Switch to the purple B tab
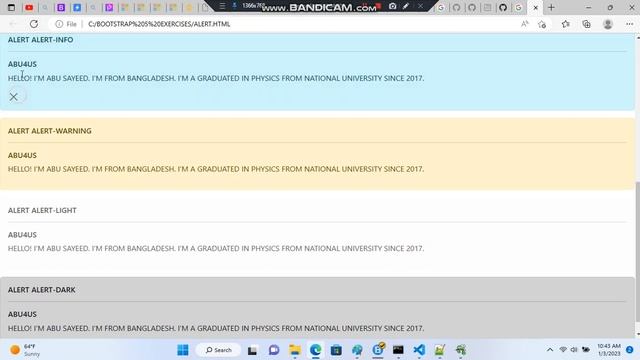 [x=61, y=7]
